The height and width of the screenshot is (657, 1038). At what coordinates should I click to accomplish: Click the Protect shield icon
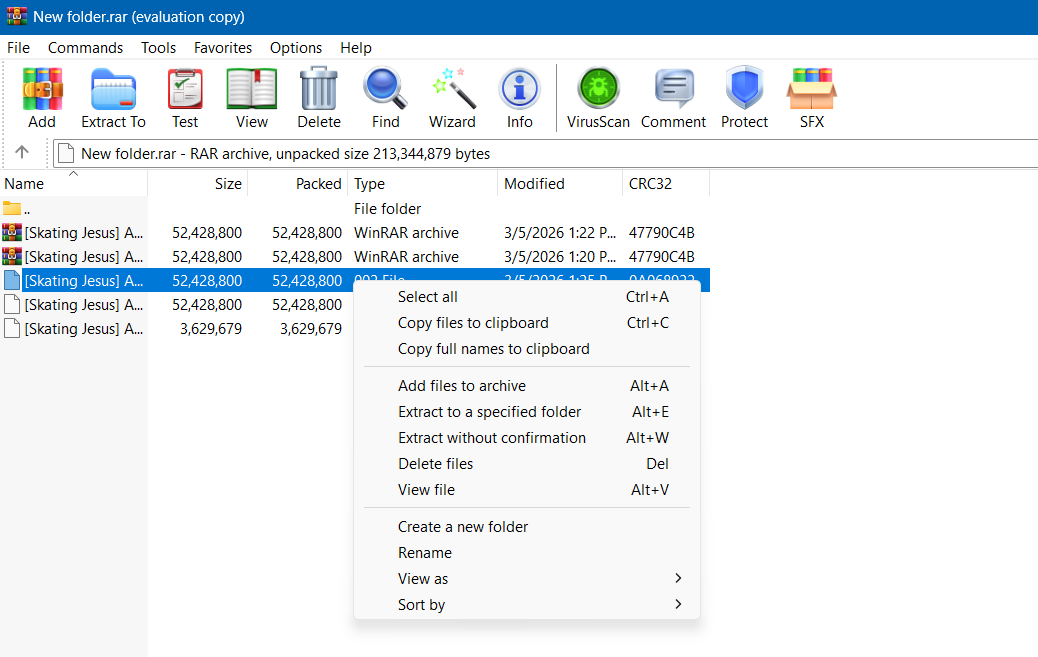click(744, 88)
